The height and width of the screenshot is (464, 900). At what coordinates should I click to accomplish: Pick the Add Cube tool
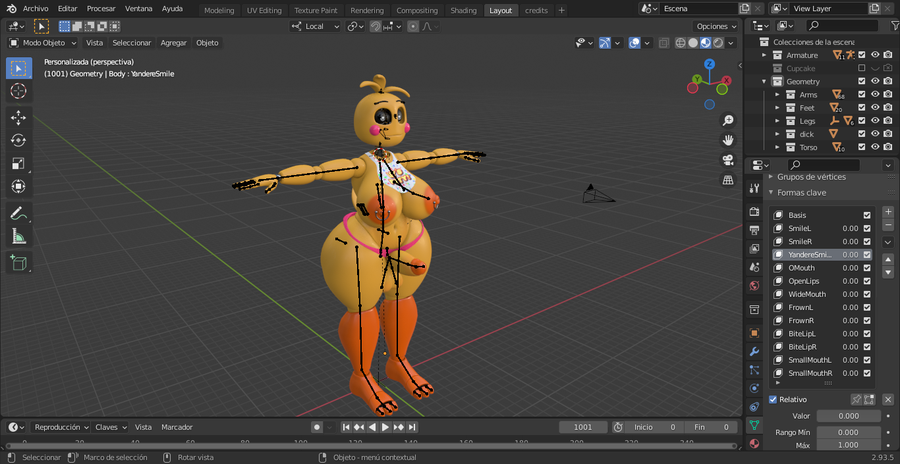pos(18,263)
